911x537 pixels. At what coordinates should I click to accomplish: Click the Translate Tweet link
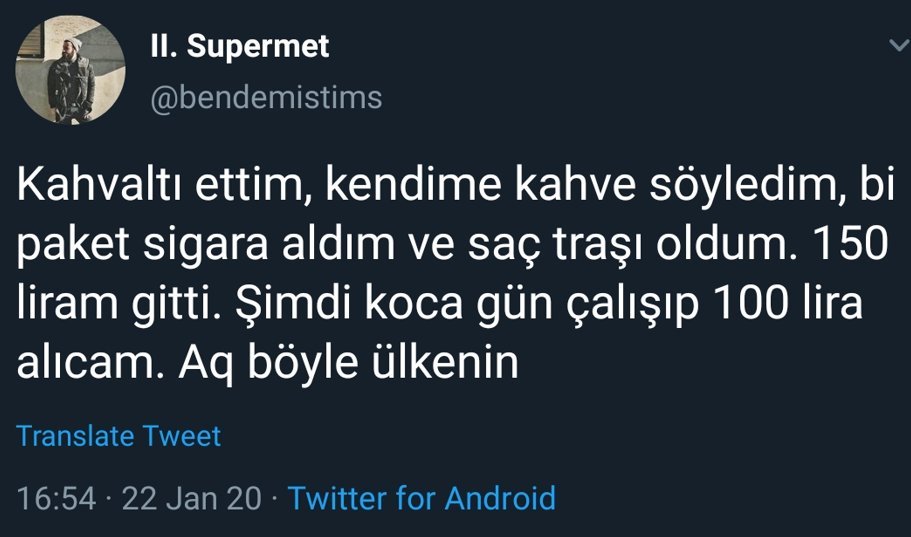(x=119, y=436)
